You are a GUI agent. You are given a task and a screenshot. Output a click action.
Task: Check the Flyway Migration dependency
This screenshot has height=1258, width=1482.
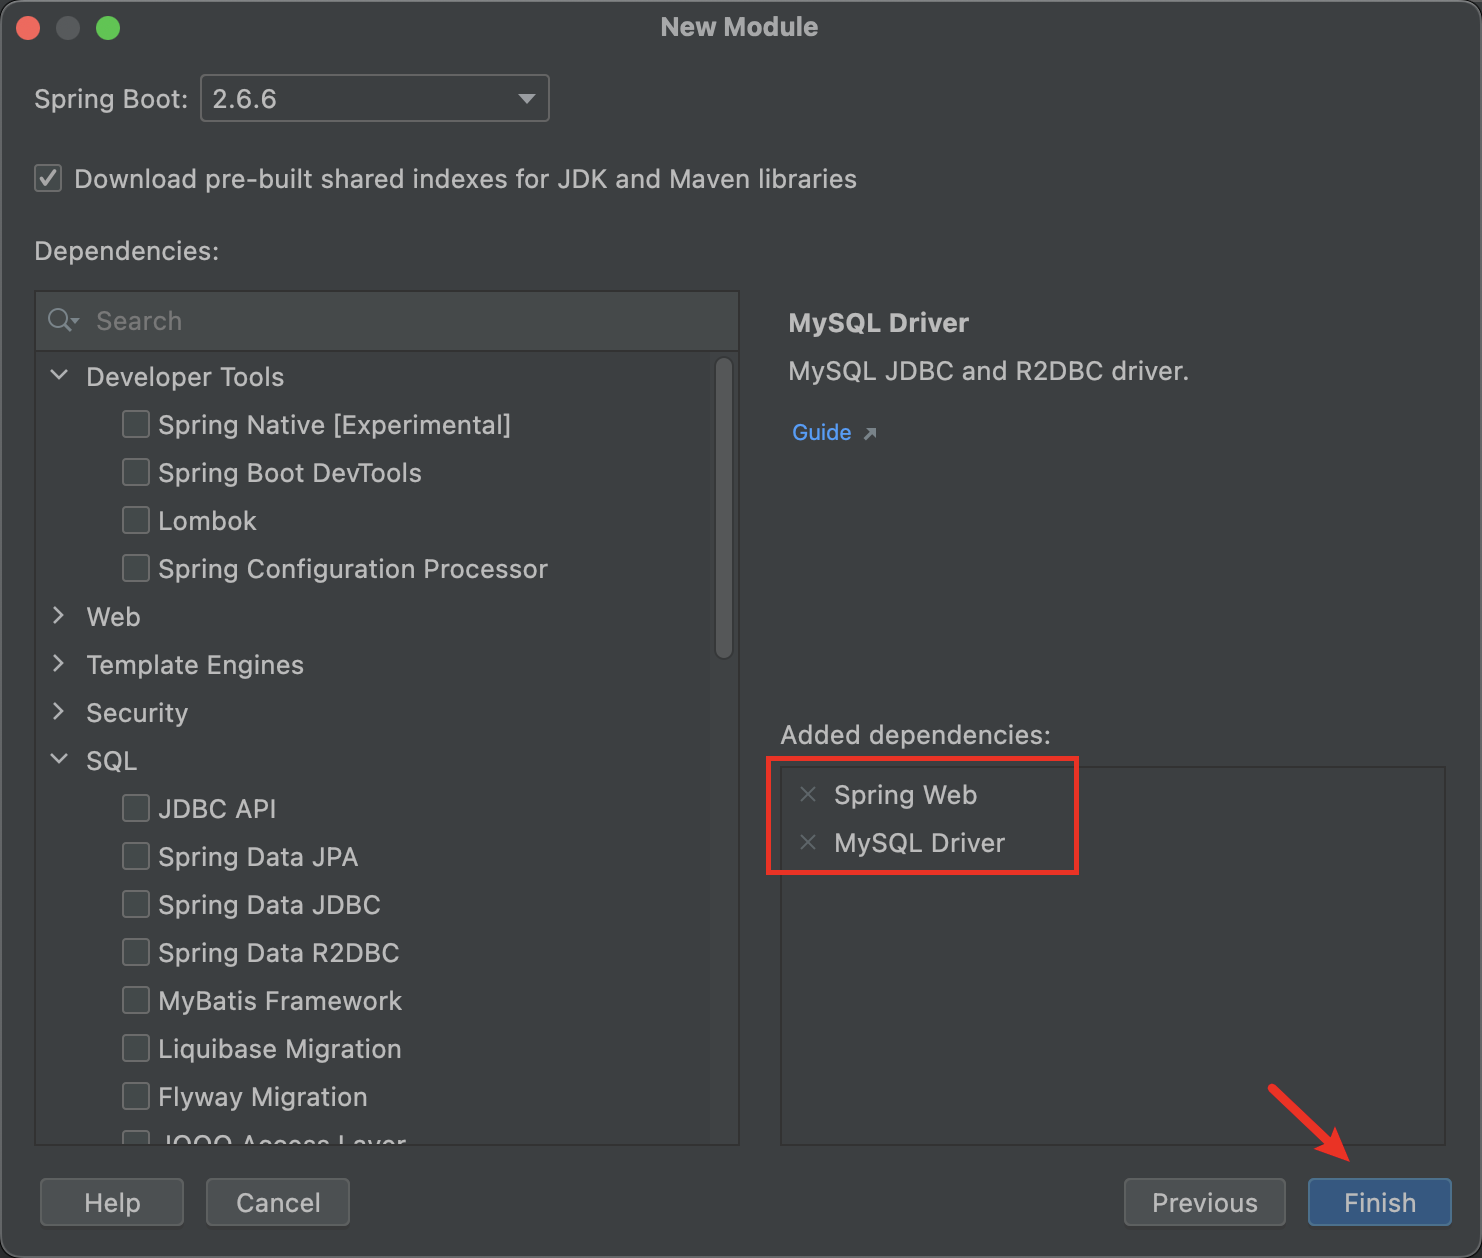tap(136, 1096)
